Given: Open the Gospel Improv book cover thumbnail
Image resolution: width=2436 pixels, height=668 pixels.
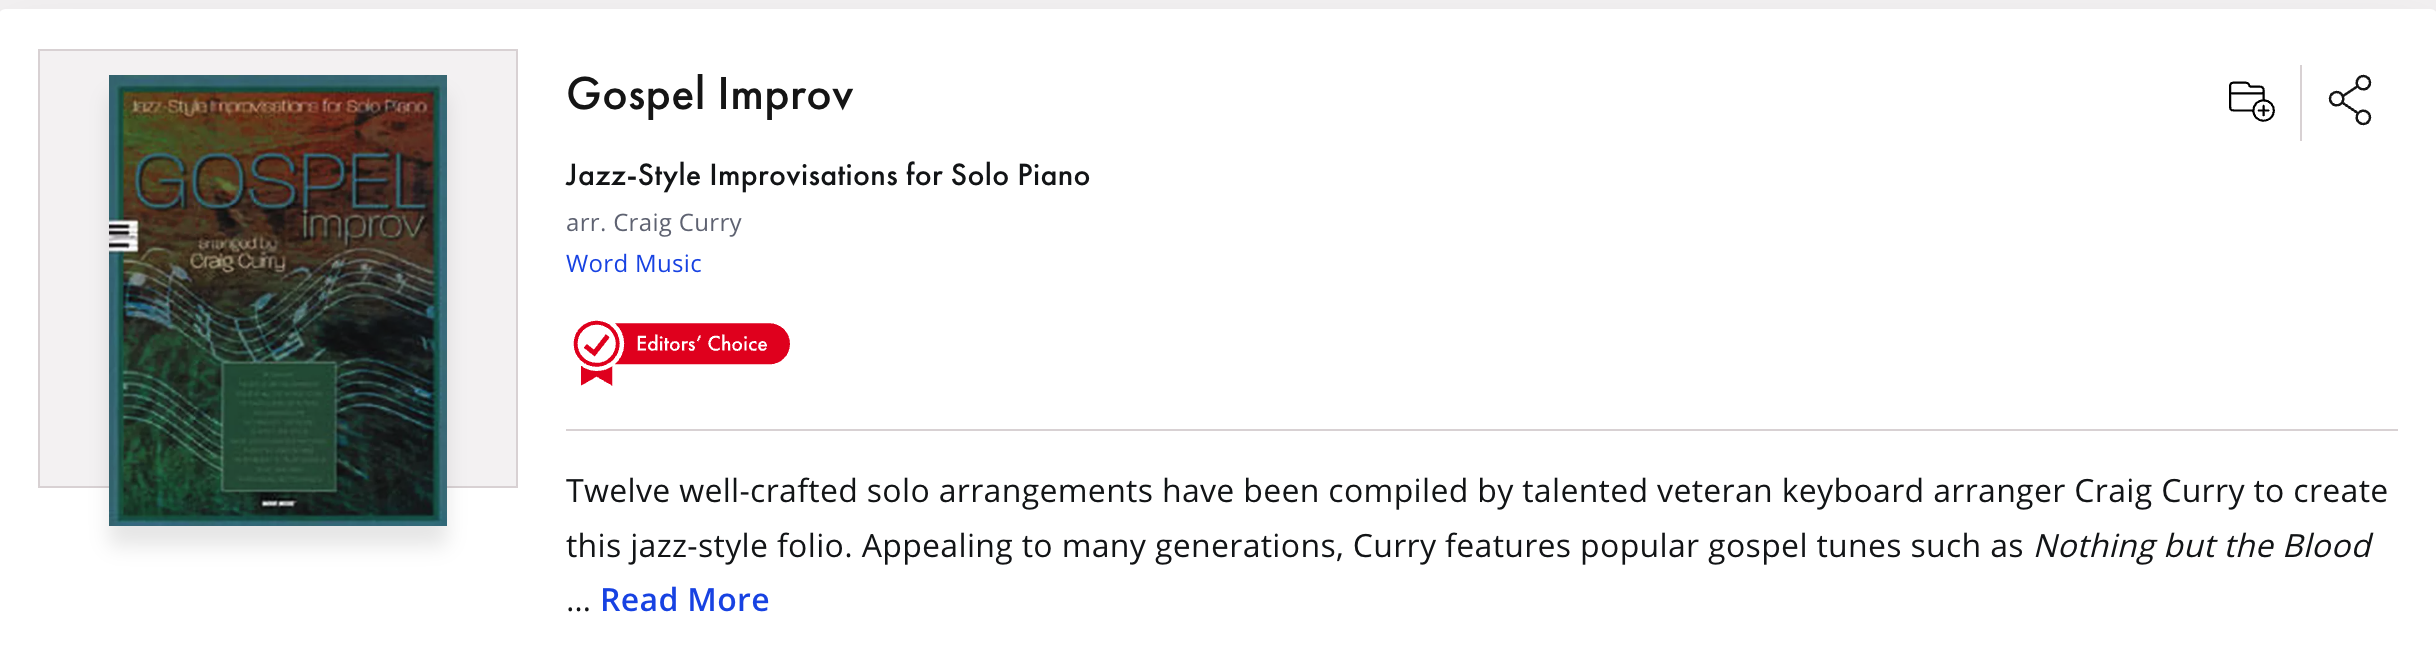Looking at the screenshot, I should pyautogui.click(x=278, y=300).
